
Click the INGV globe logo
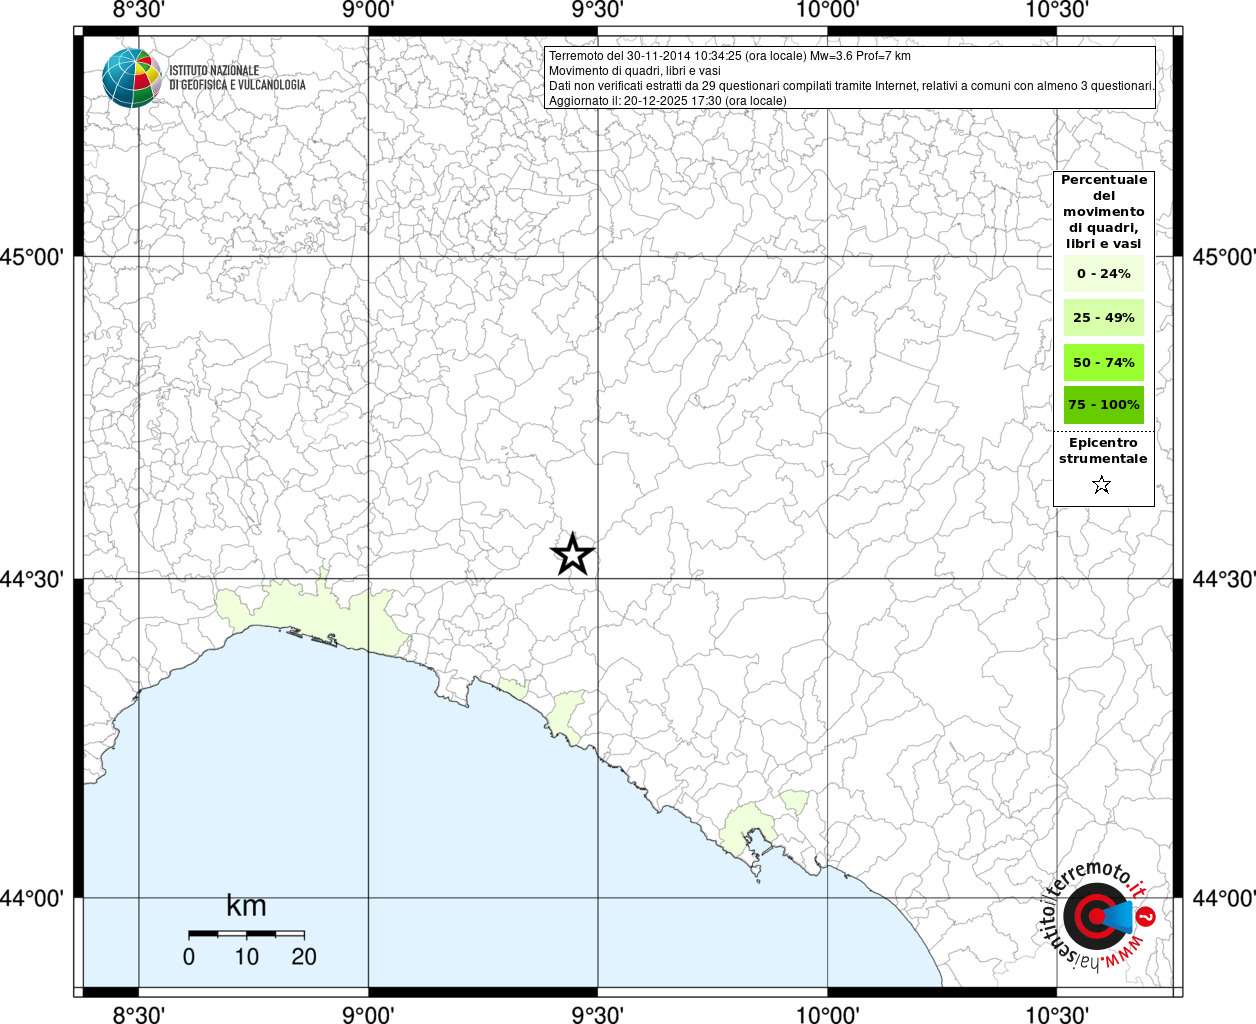pos(132,78)
